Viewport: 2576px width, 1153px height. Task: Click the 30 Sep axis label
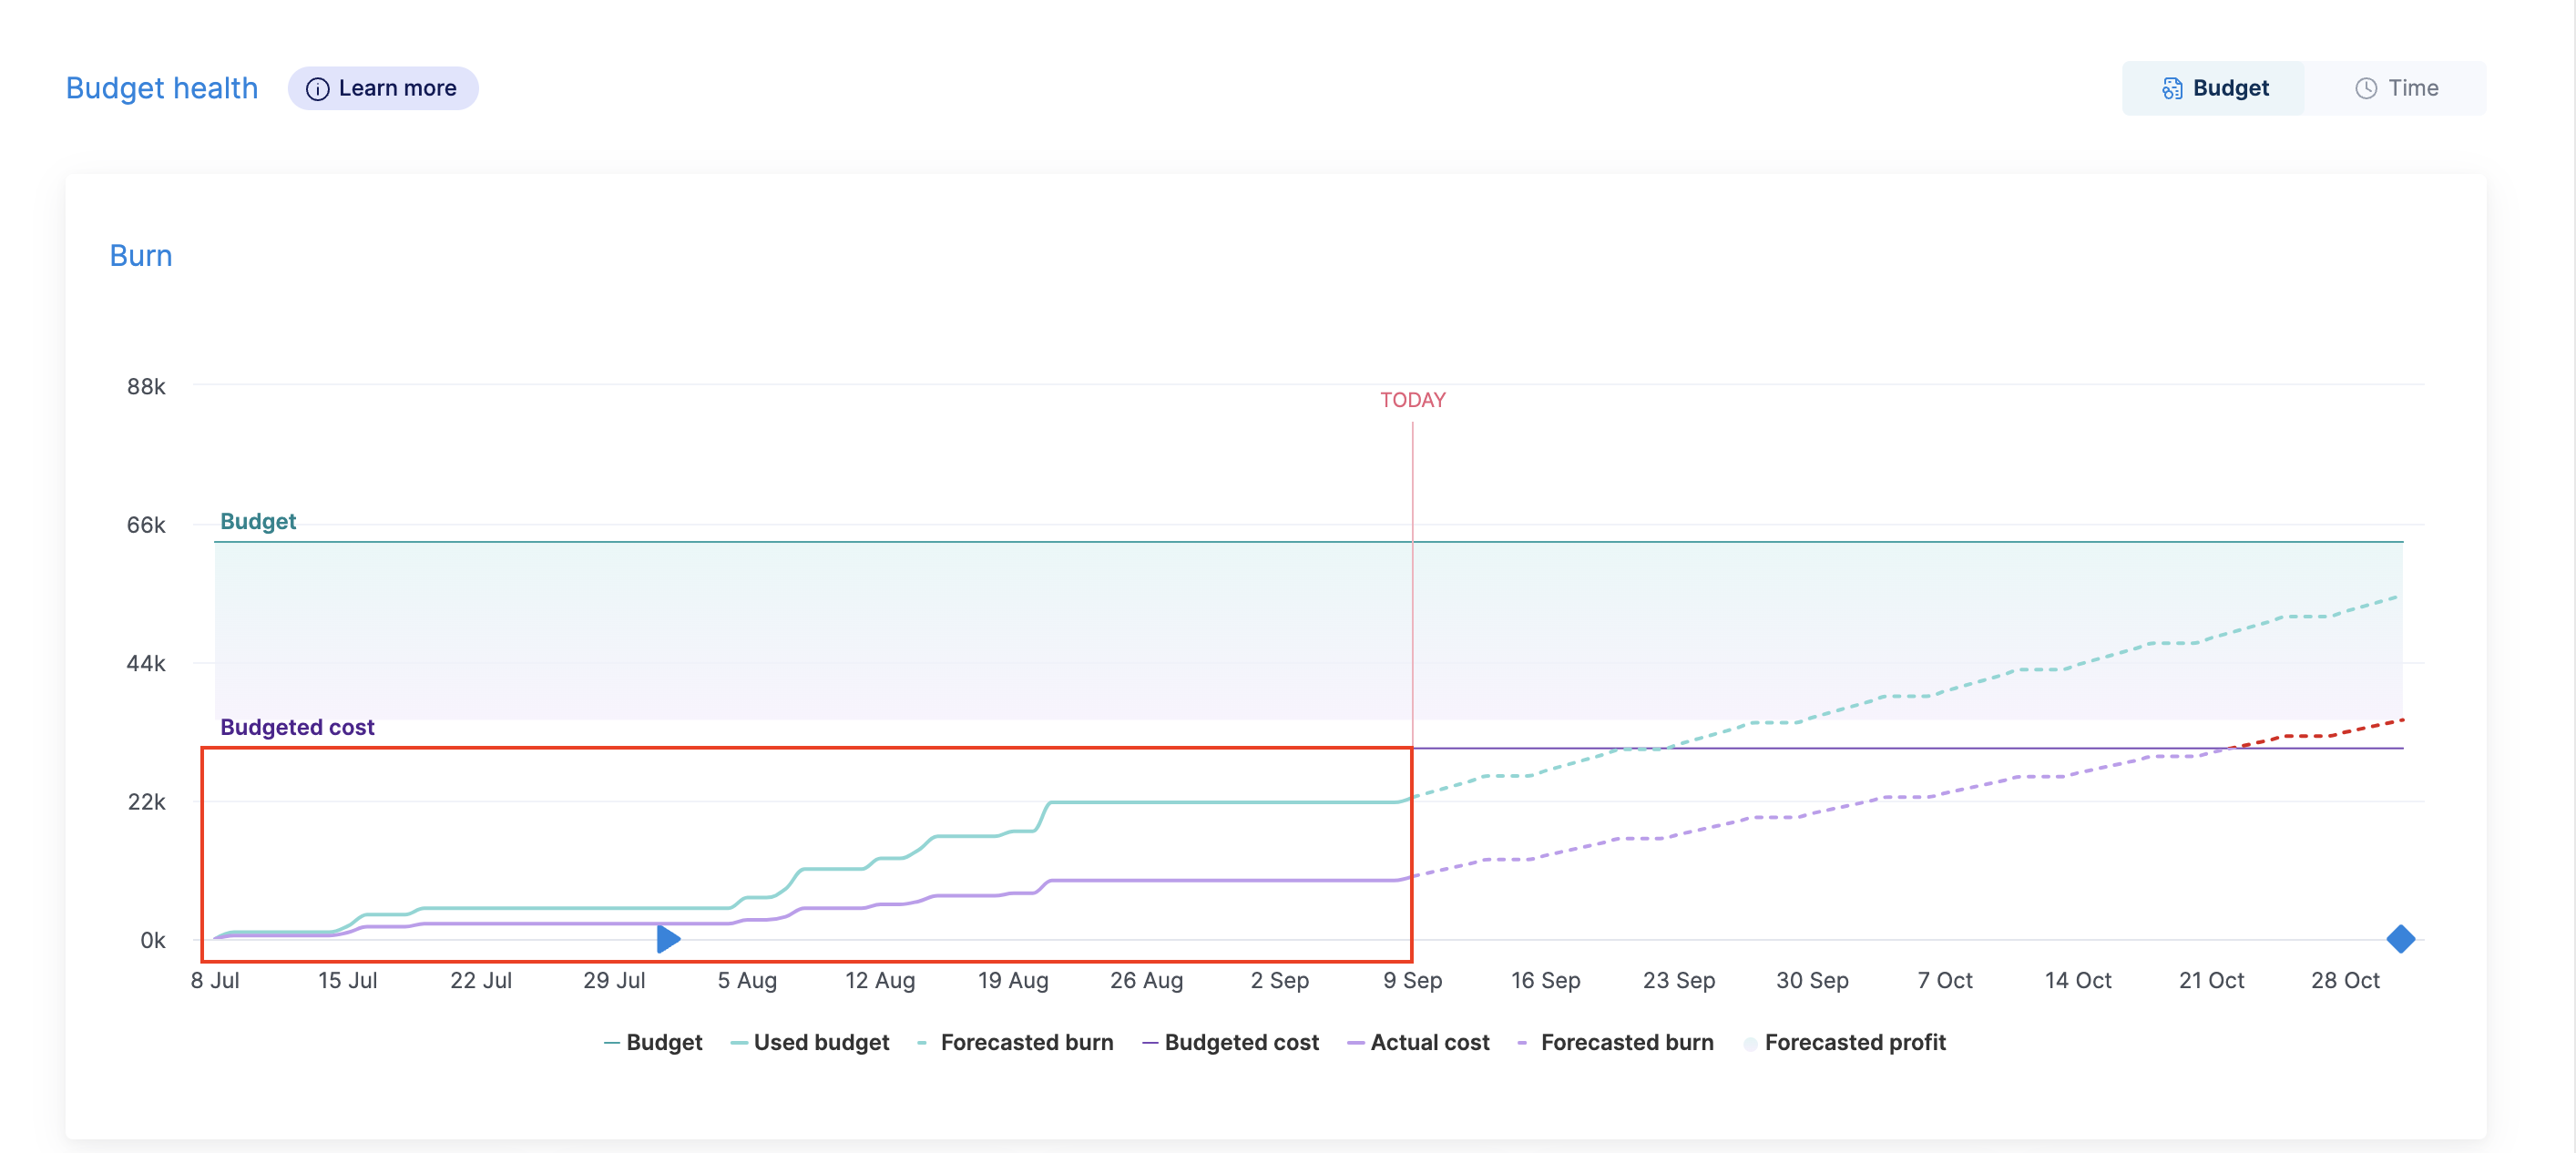[x=1812, y=980]
